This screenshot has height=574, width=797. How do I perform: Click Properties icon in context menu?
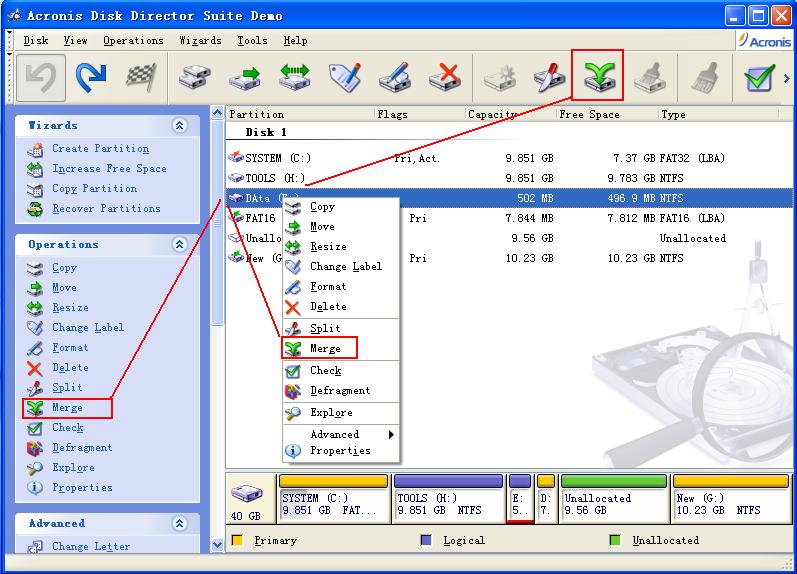(293, 451)
